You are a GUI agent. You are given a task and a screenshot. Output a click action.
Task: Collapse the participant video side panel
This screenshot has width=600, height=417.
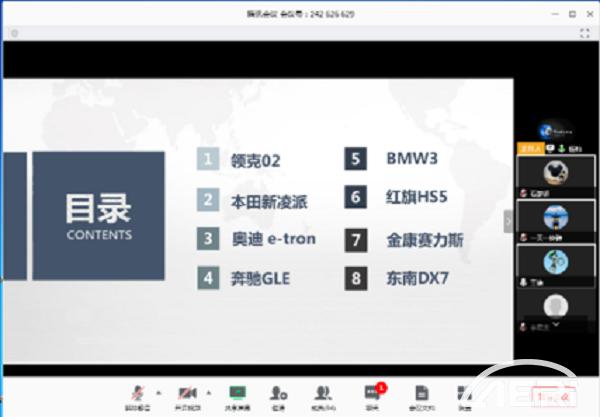coord(508,221)
